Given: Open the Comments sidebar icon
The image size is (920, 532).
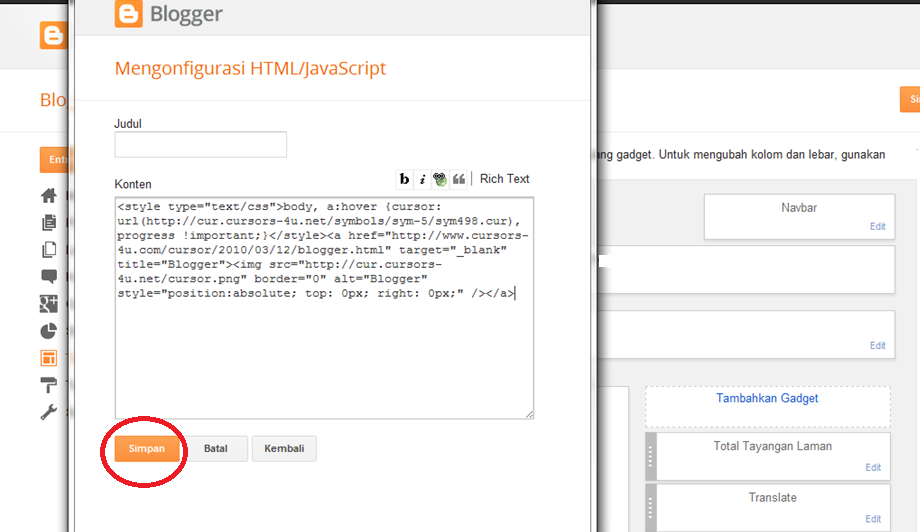Looking at the screenshot, I should pyautogui.click(x=49, y=276).
